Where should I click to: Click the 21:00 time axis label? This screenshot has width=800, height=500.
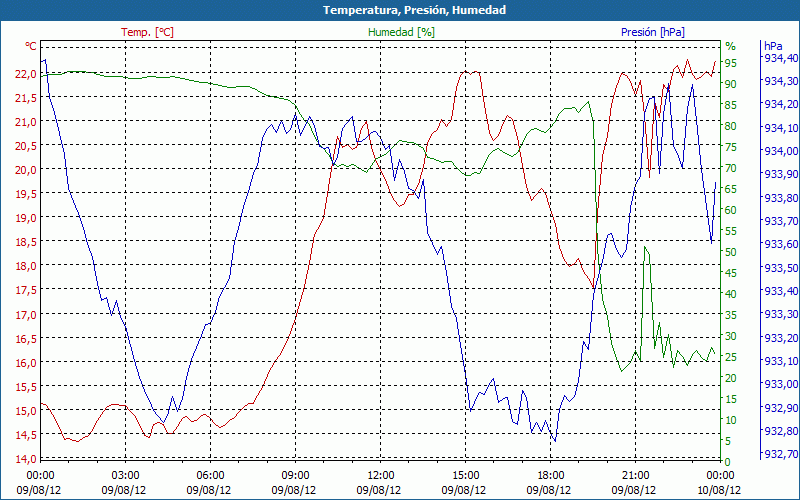pyautogui.click(x=635, y=476)
